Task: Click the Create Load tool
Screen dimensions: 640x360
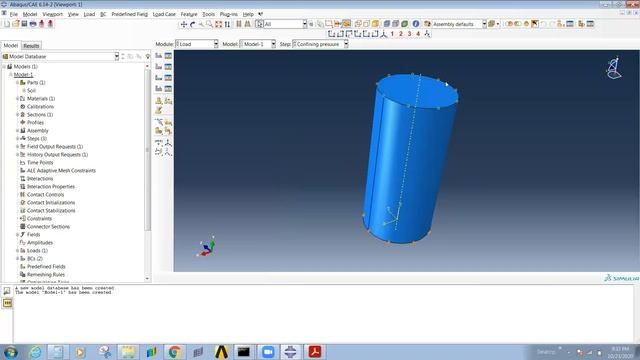Action: [159, 56]
